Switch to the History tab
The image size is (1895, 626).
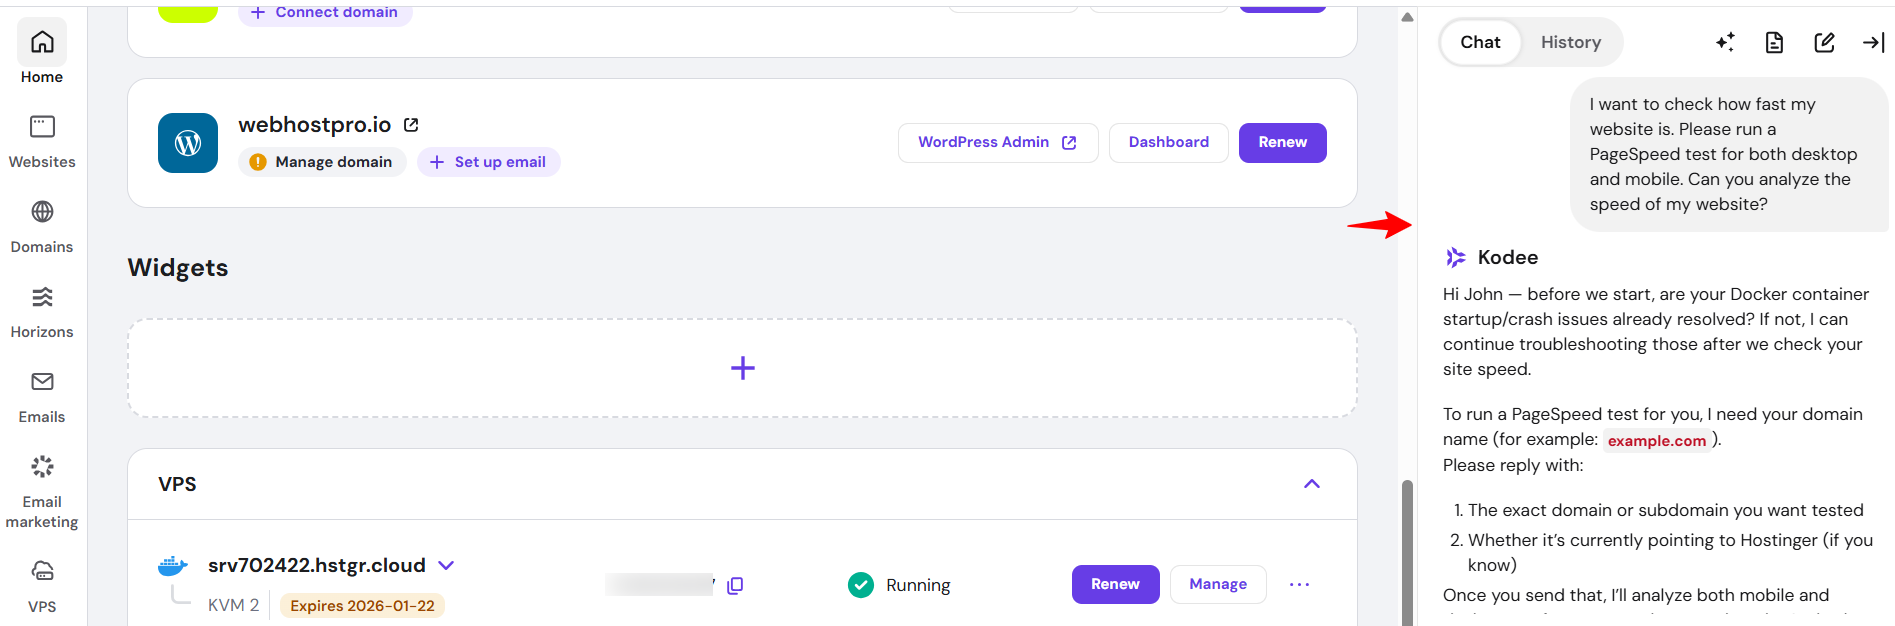click(x=1570, y=42)
